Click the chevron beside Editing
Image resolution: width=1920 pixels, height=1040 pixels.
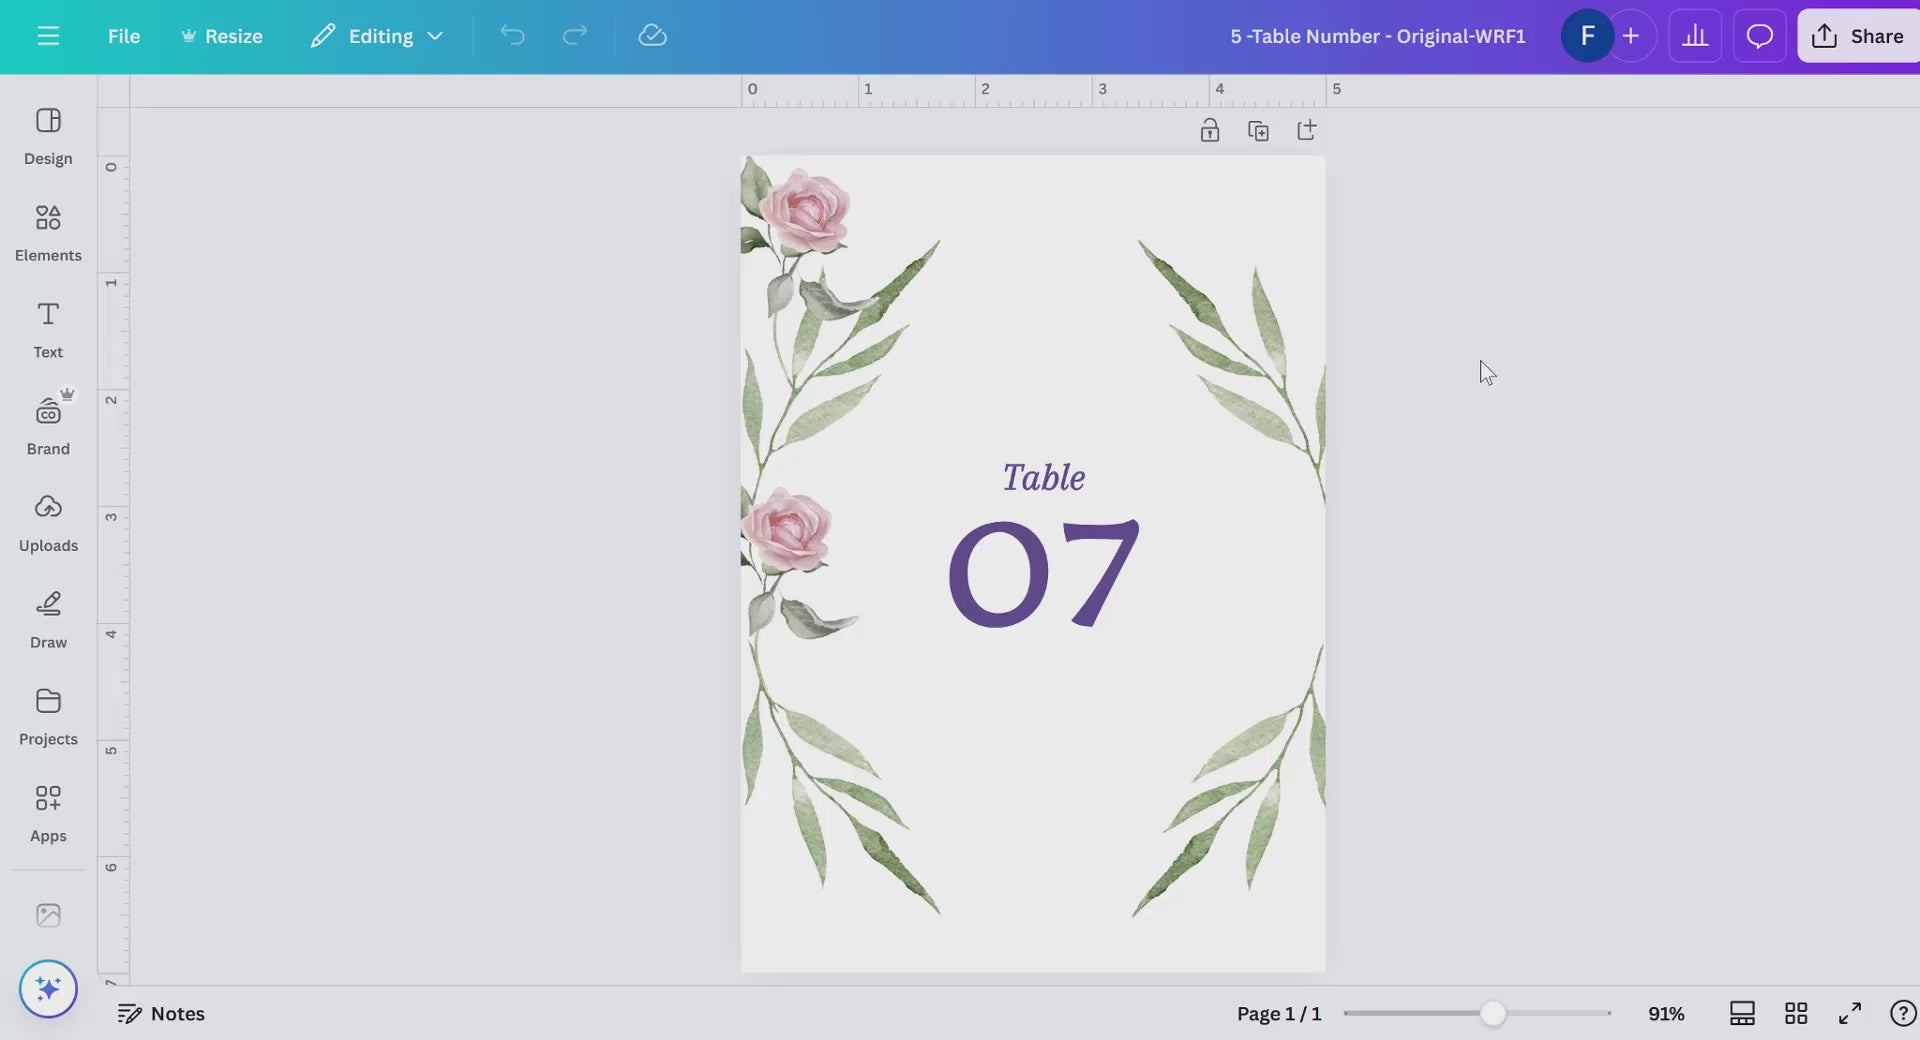[435, 36]
